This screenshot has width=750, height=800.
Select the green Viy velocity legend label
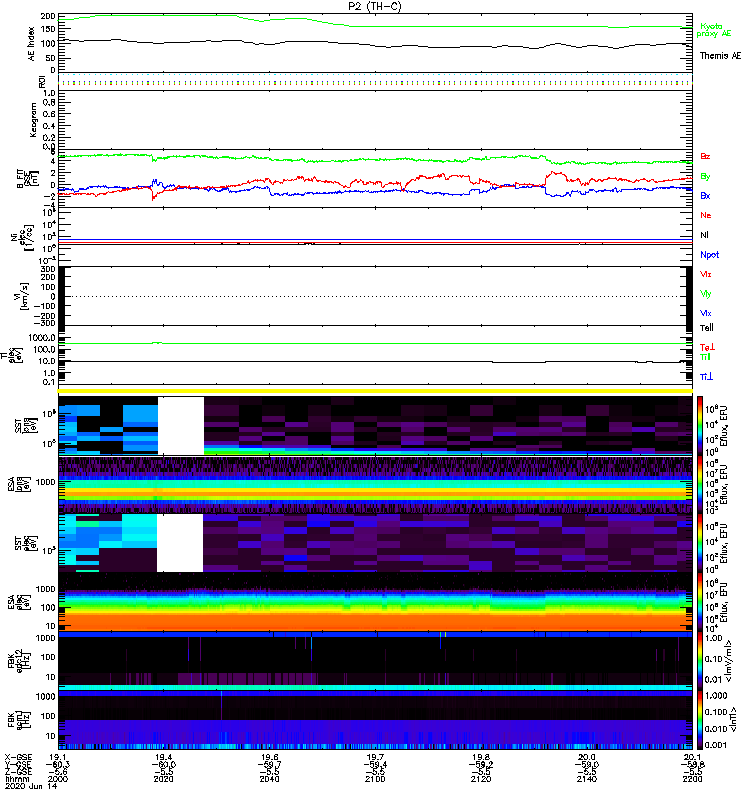click(x=705, y=294)
